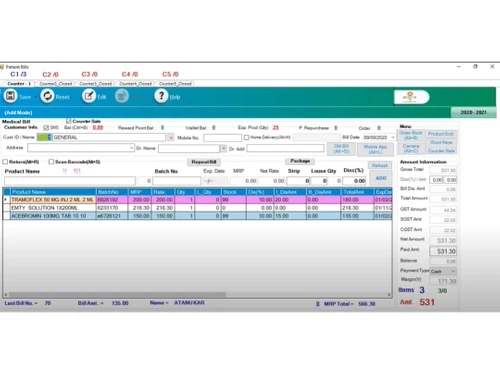Click the ADD button
This screenshot has height=375, width=500.
tap(381, 178)
